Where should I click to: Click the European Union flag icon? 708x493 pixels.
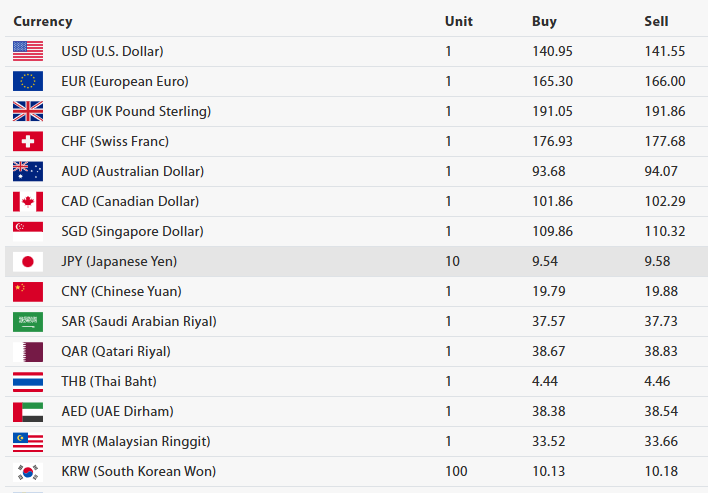(28, 81)
